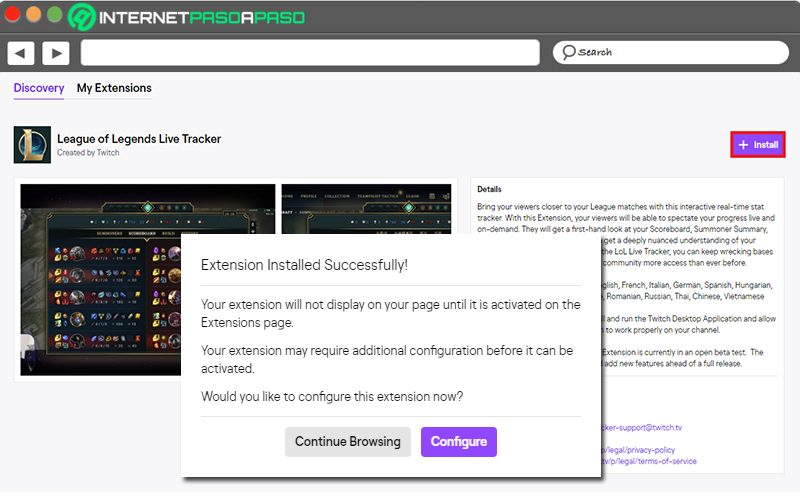Open the privacy-policy link
Image resolution: width=800 pixels, height=500 pixels.
coord(639,450)
